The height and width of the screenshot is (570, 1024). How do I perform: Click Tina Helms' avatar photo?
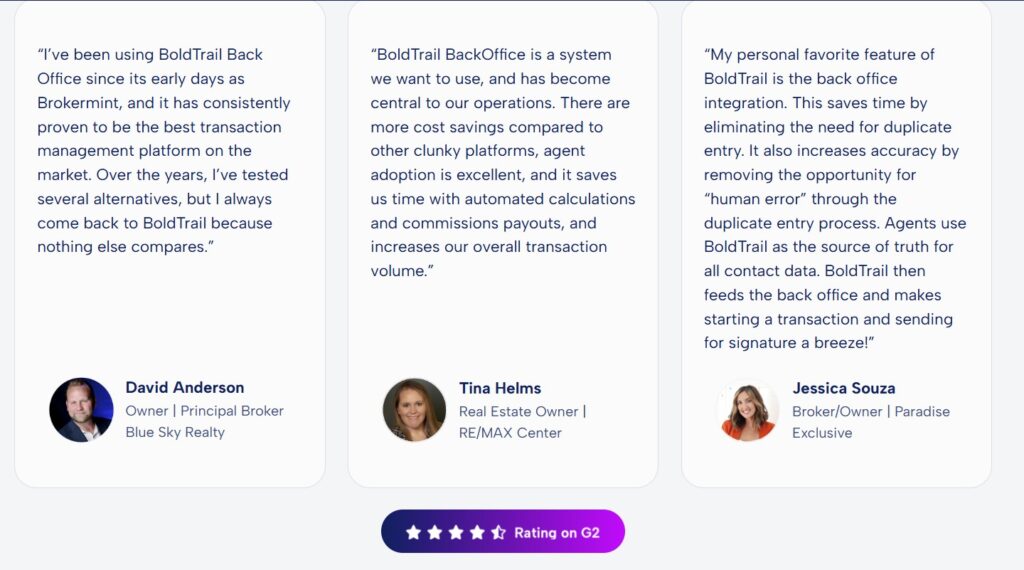[414, 410]
